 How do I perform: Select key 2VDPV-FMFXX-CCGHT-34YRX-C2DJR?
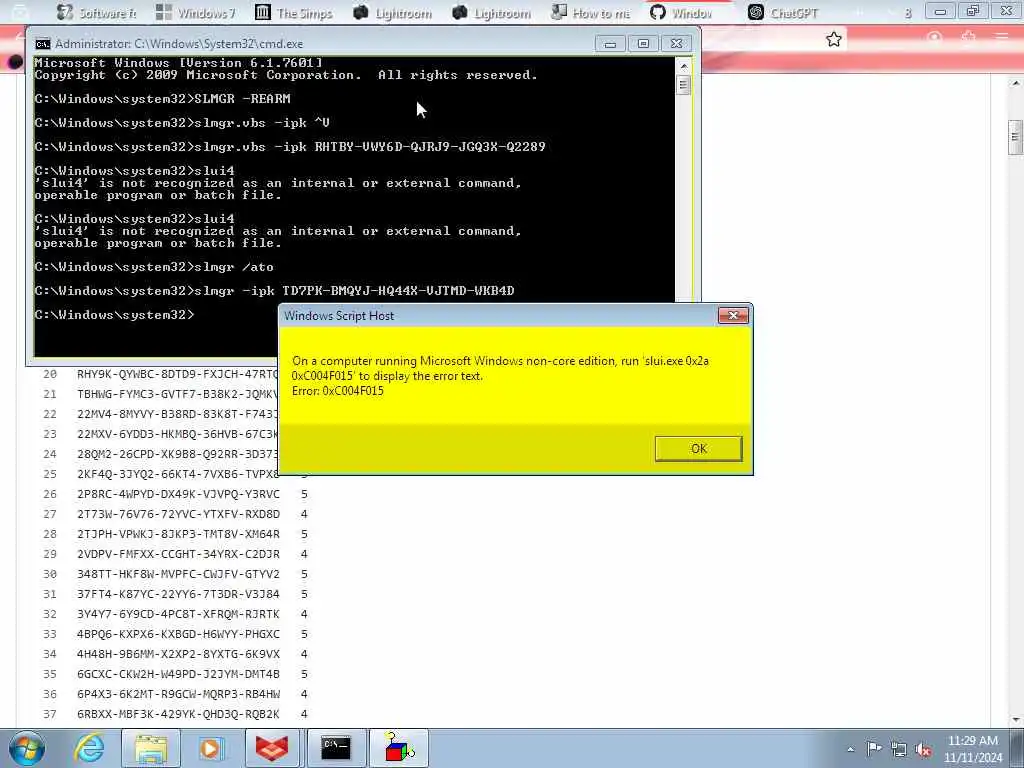tap(178, 554)
